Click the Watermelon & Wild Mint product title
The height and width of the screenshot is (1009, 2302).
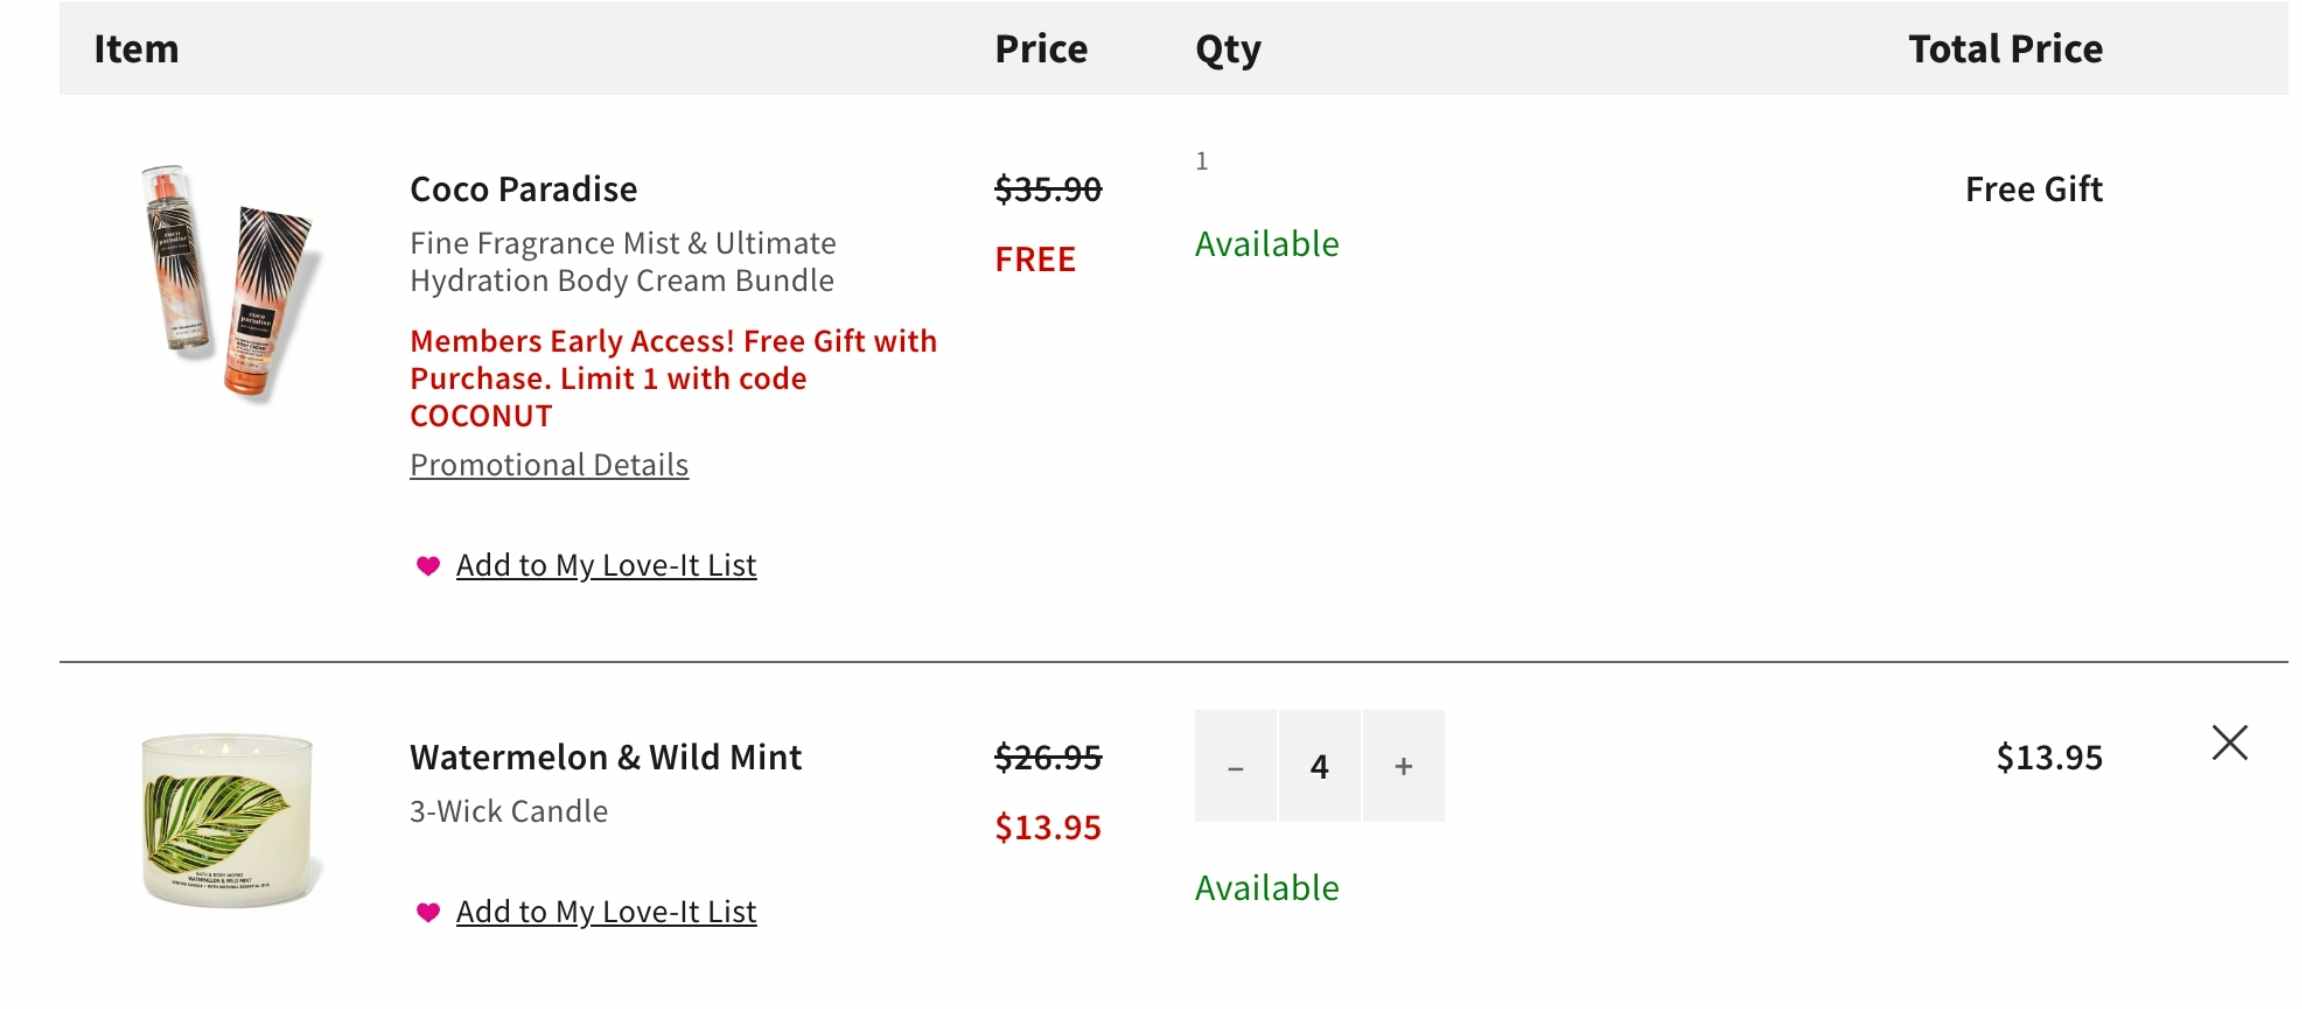605,757
